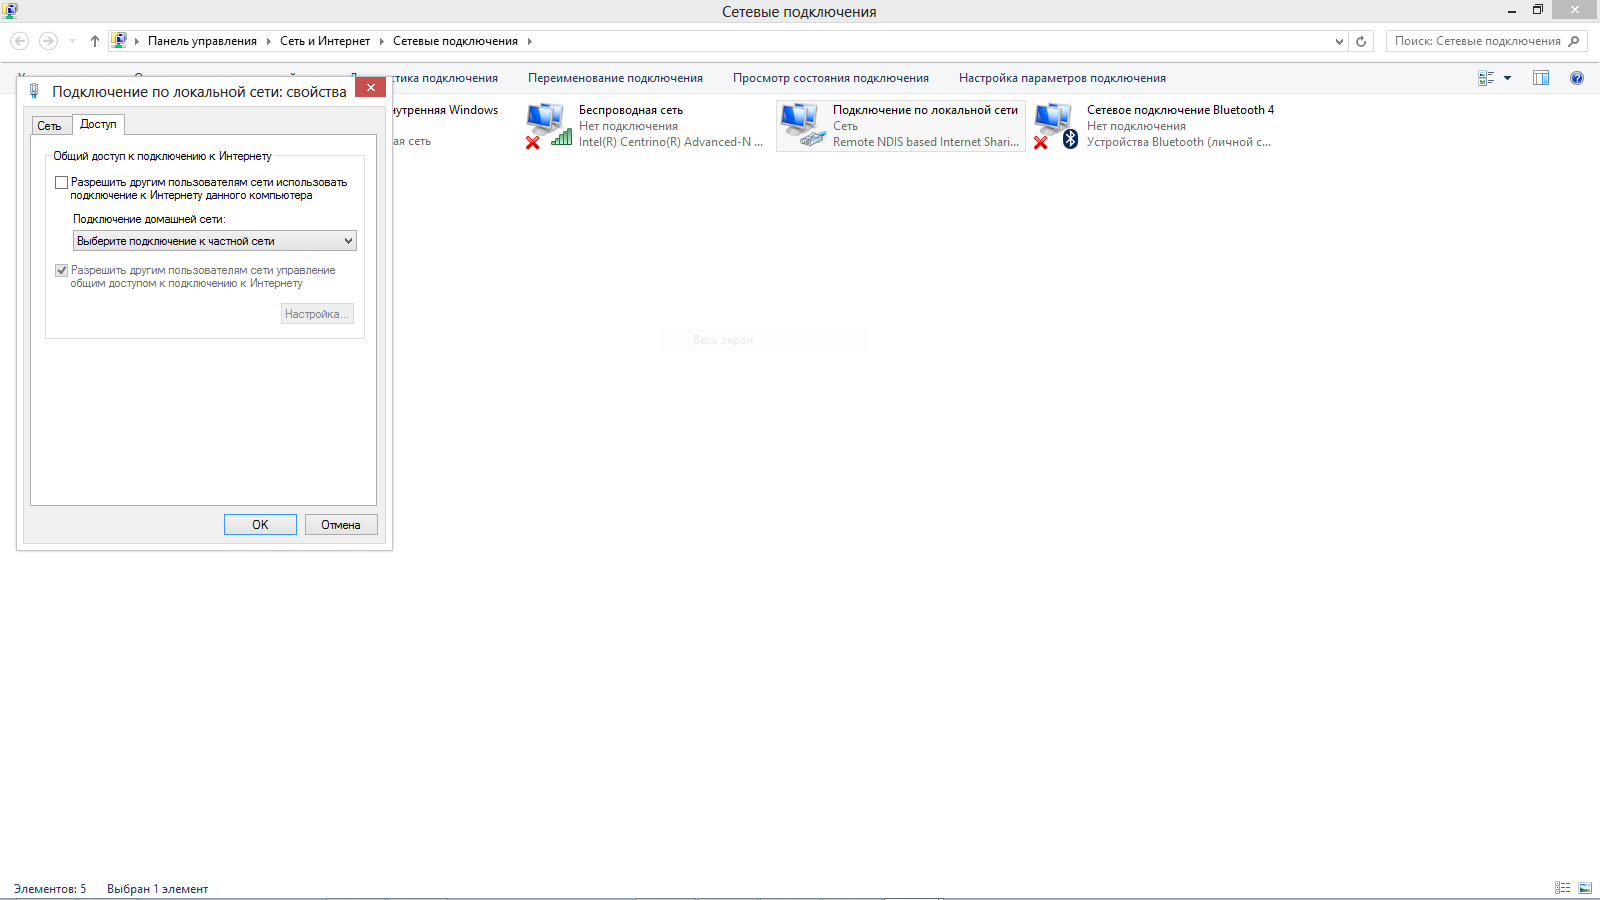Open the recent locations dropdown arrow
The image size is (1600, 900).
click(x=72, y=41)
